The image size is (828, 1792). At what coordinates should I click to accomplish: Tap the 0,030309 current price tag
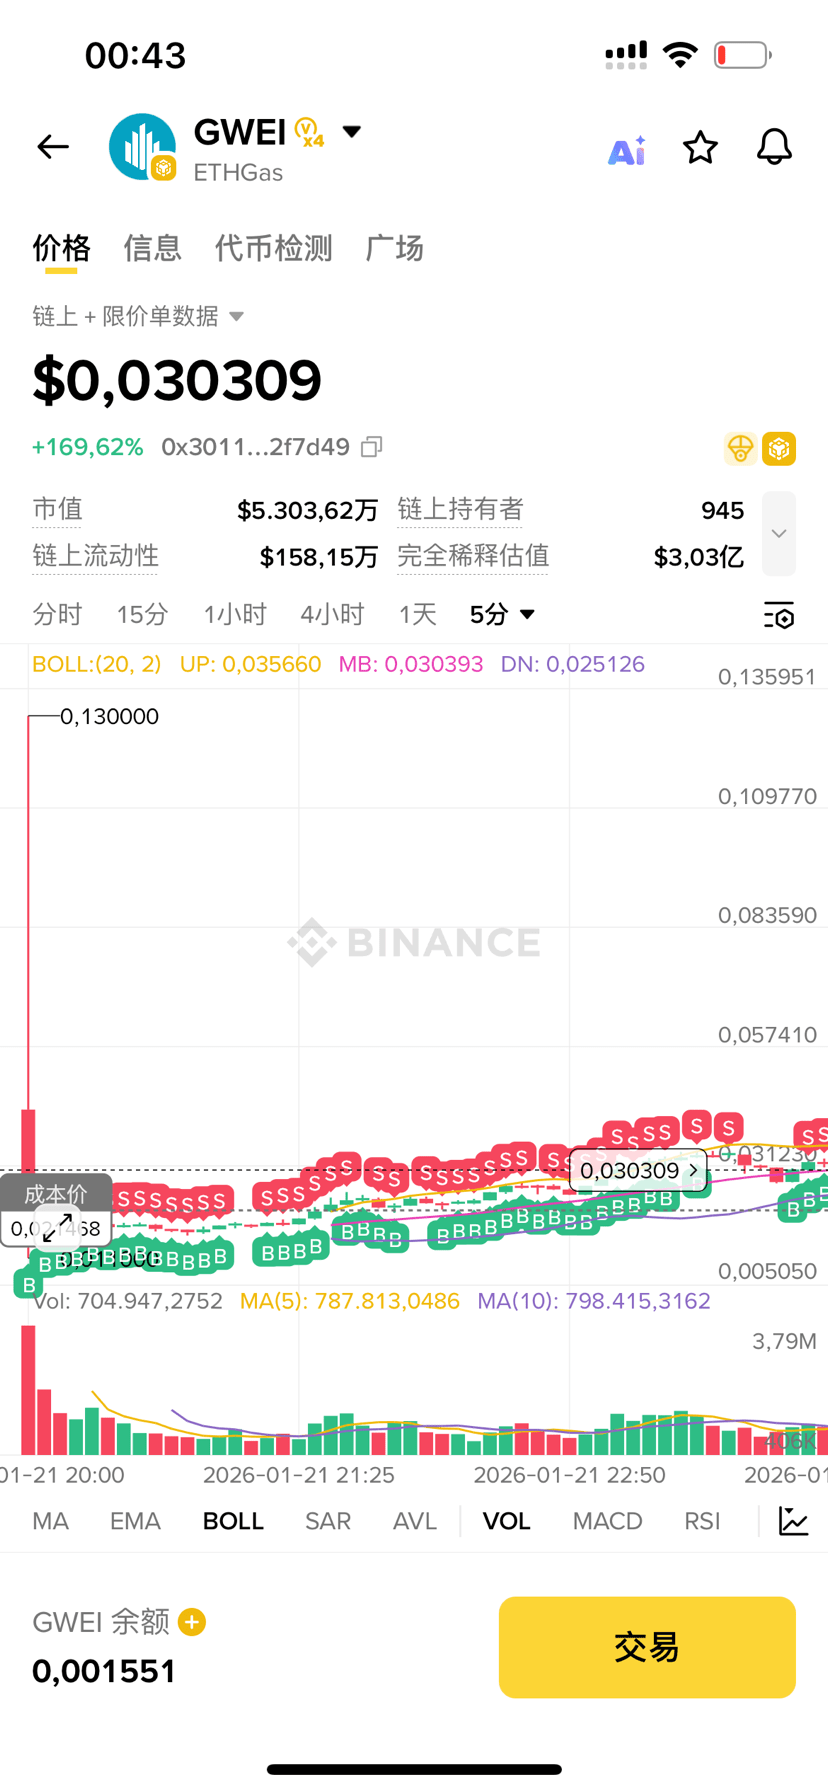tap(638, 1170)
